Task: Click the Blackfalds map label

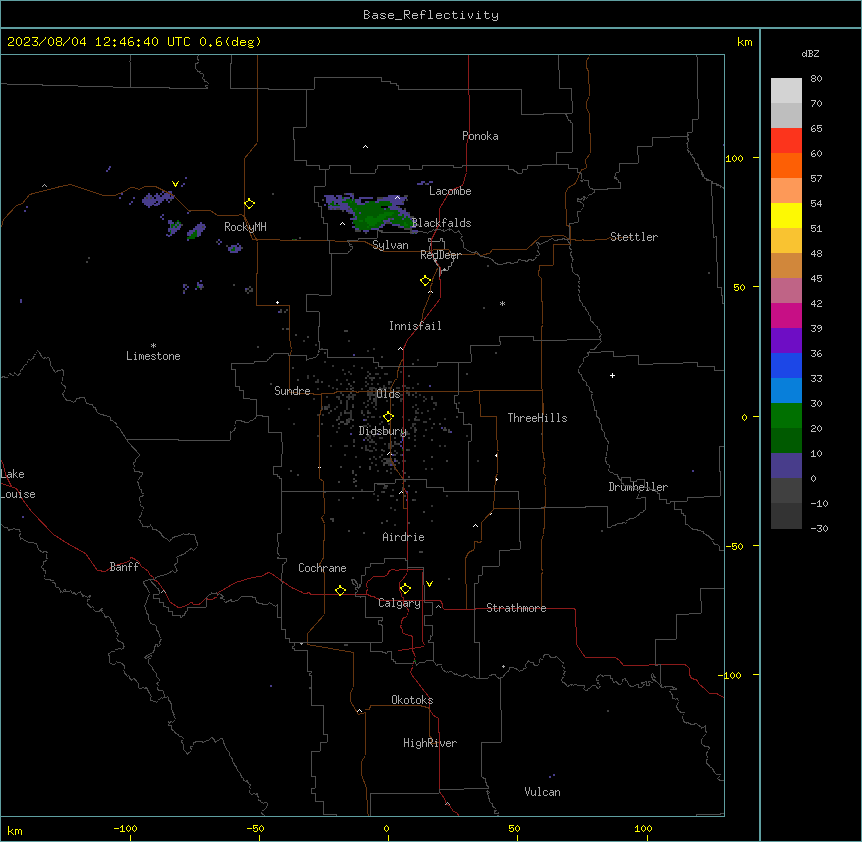Action: coord(441,223)
